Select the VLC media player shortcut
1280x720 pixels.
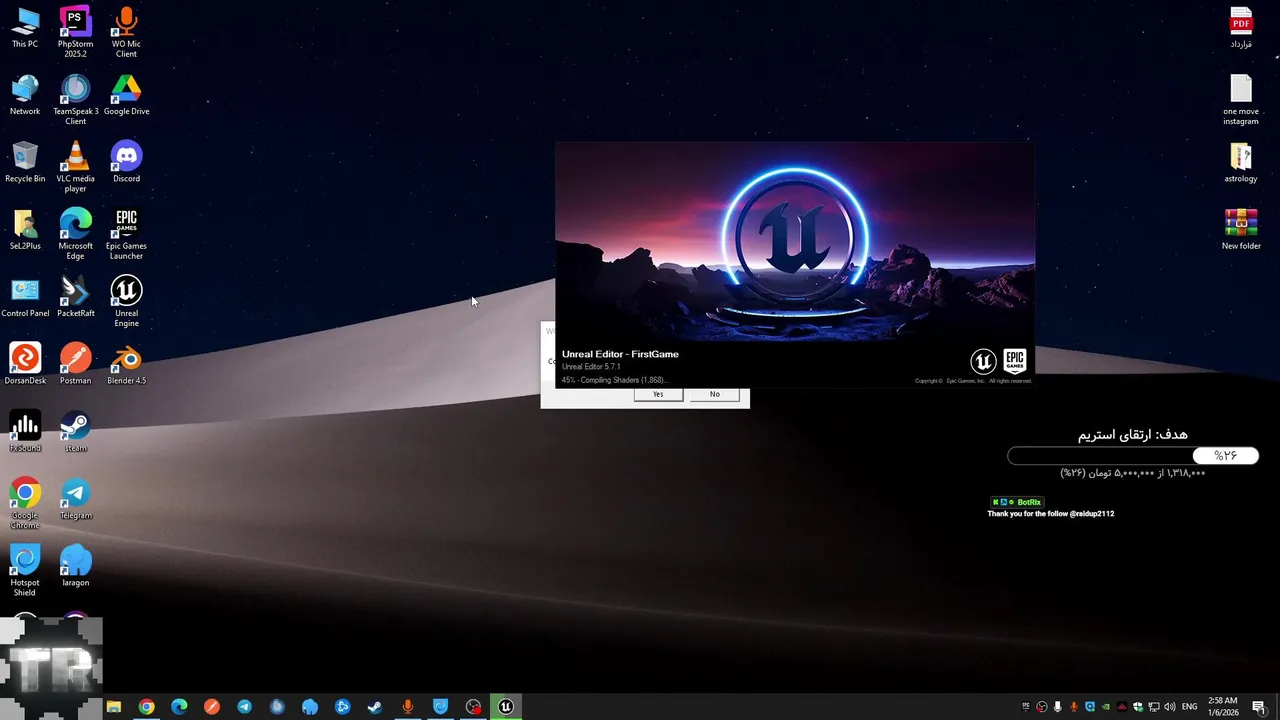point(75,166)
